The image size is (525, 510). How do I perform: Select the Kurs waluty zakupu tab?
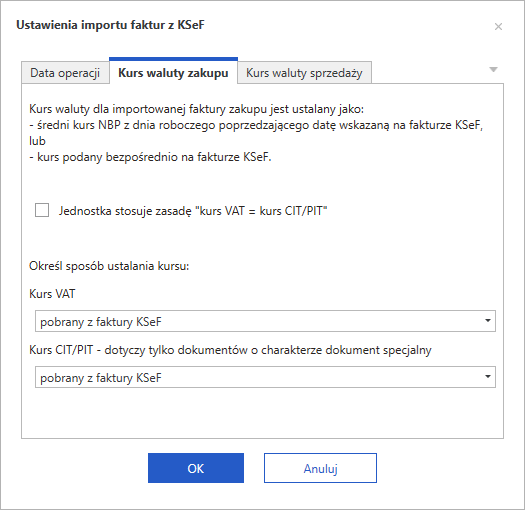[x=173, y=71]
